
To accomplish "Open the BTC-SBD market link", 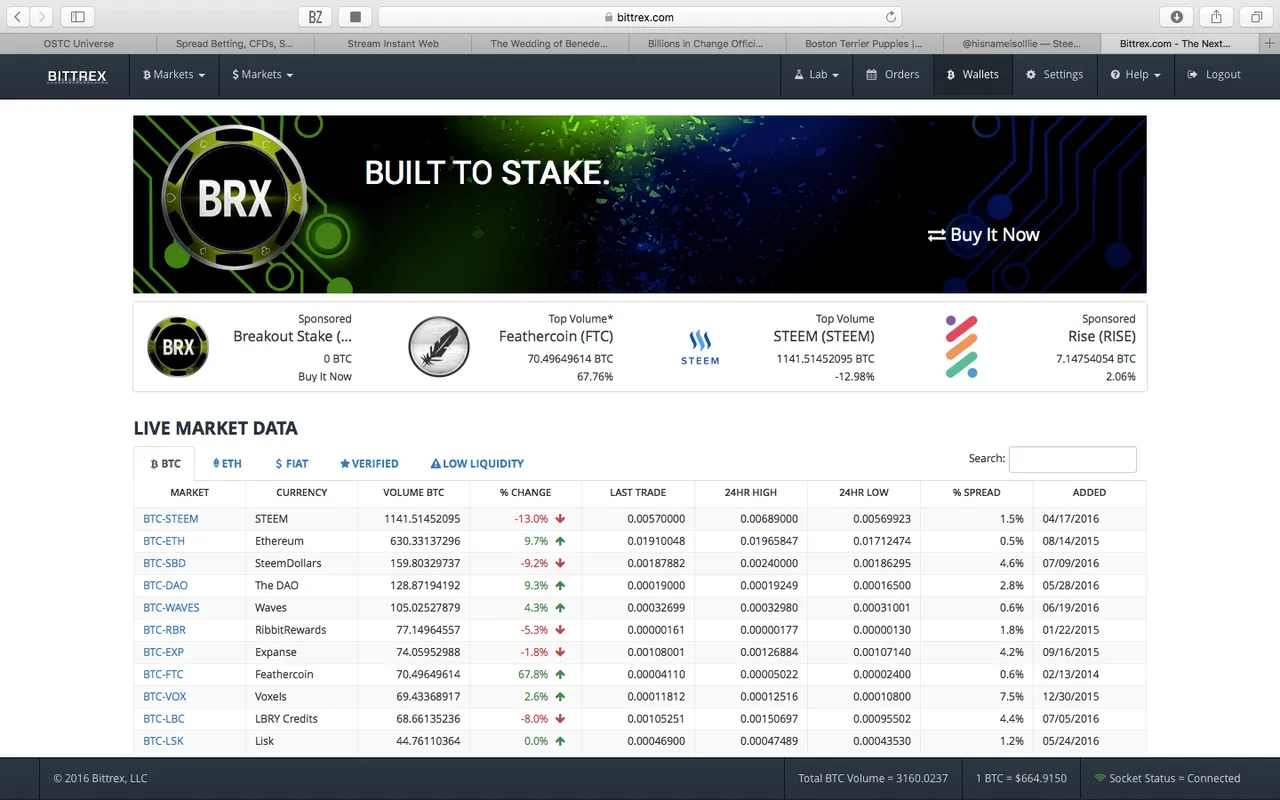I will pyautogui.click(x=164, y=563).
